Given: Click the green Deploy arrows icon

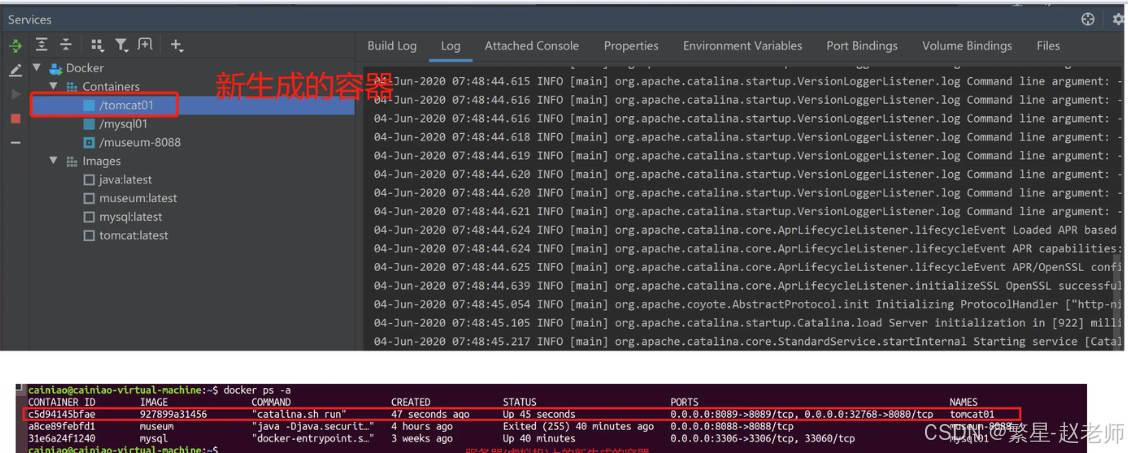Looking at the screenshot, I should pos(15,46).
